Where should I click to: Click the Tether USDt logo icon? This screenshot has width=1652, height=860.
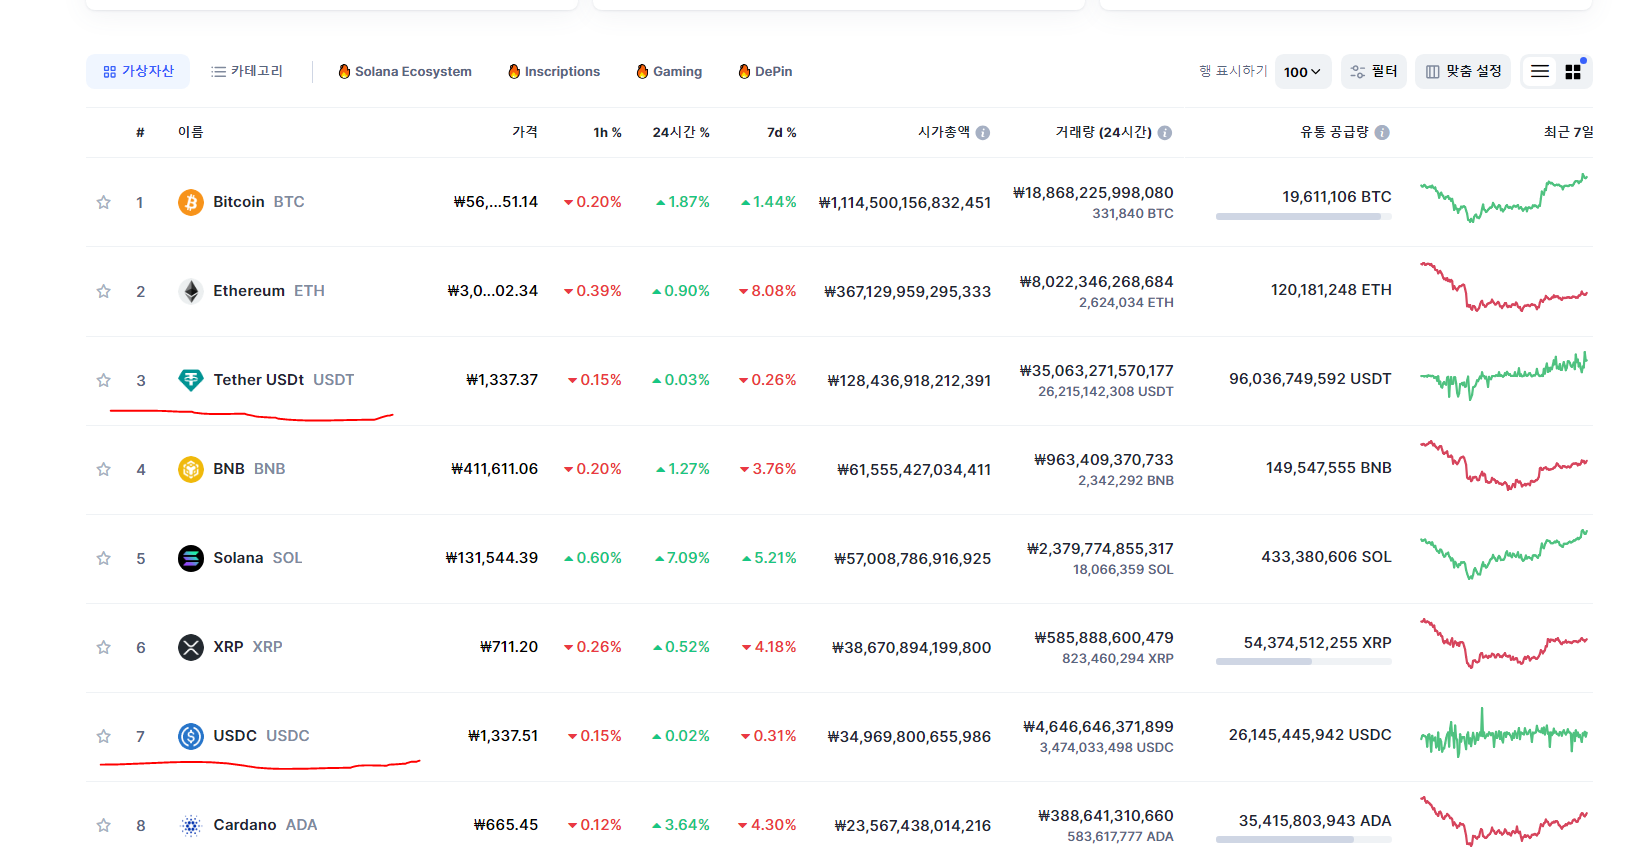pyautogui.click(x=191, y=380)
